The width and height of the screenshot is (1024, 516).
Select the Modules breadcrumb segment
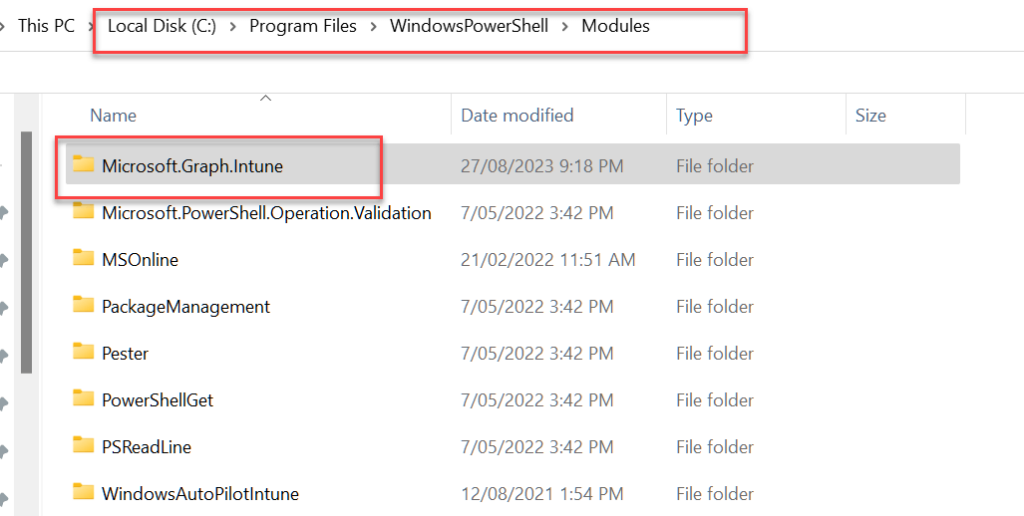click(x=615, y=26)
